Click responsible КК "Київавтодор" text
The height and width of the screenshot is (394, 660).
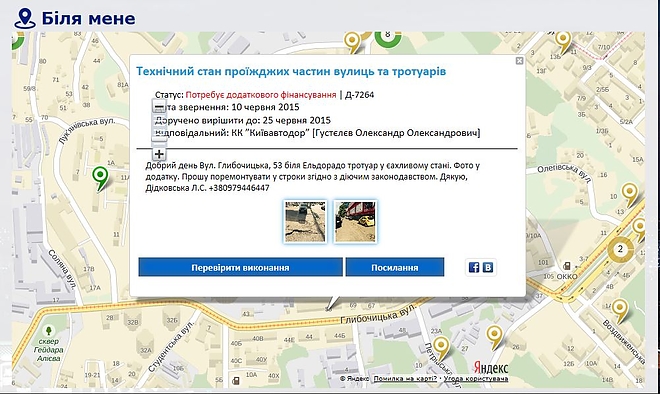271,133
